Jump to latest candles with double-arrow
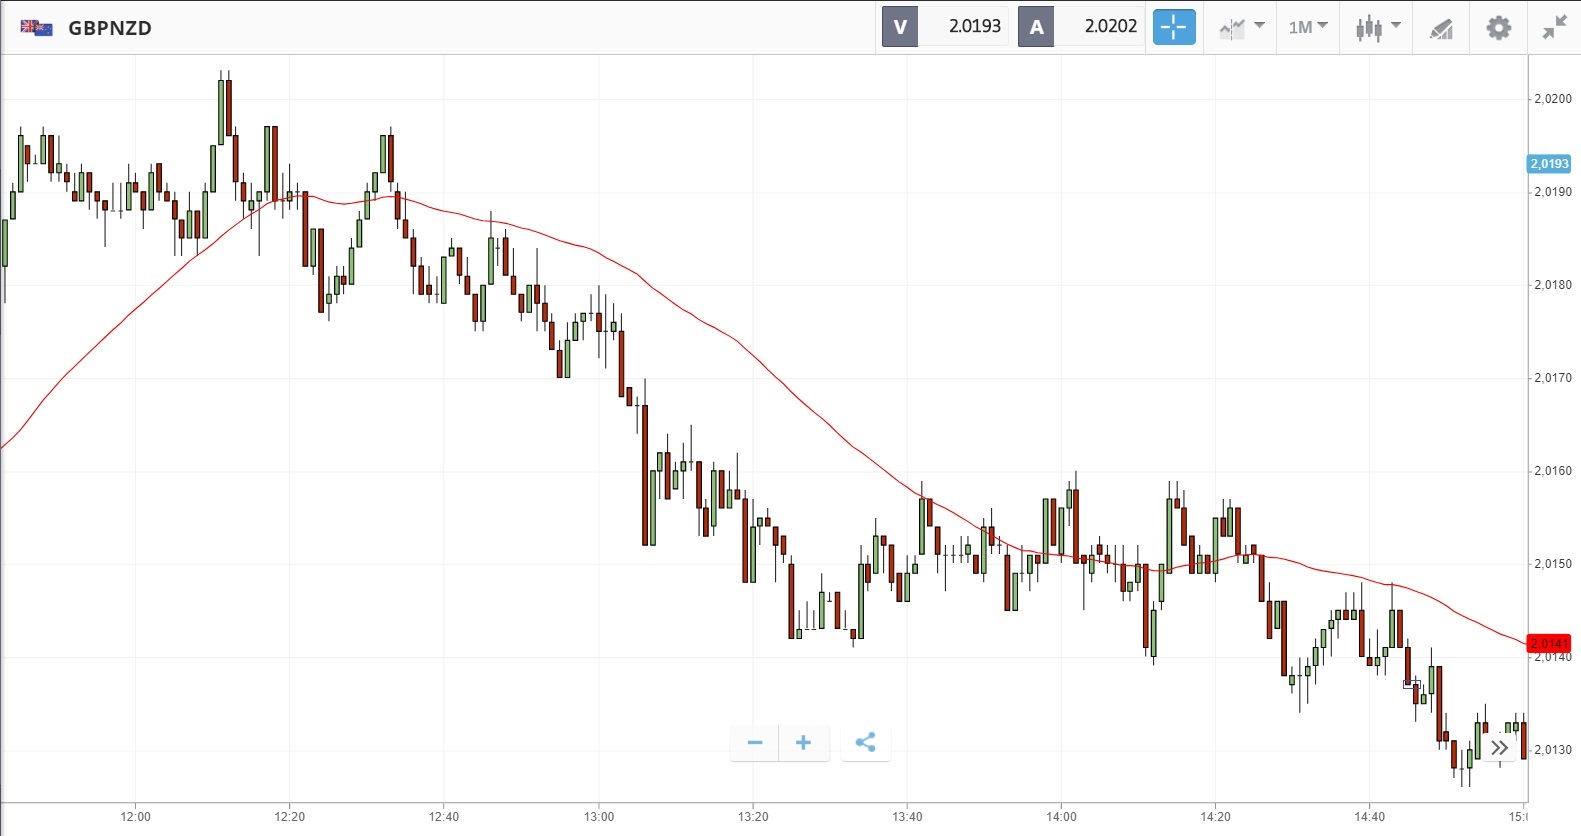This screenshot has width=1581, height=836. pos(1499,748)
